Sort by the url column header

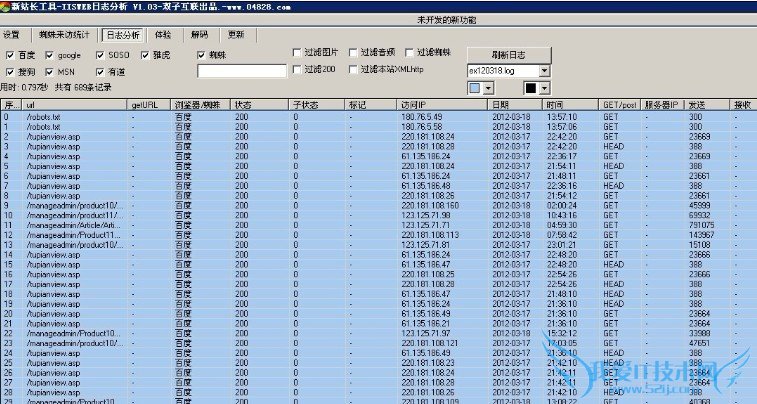(75, 105)
